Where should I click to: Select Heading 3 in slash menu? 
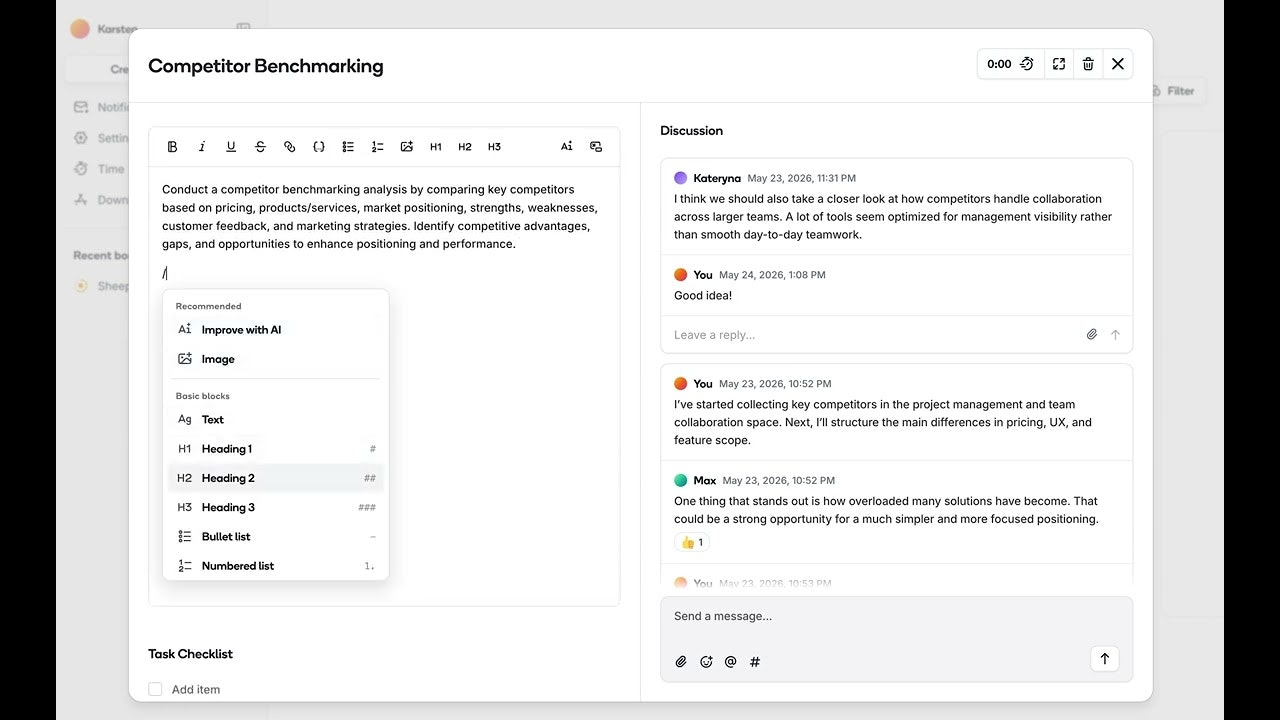pos(276,507)
